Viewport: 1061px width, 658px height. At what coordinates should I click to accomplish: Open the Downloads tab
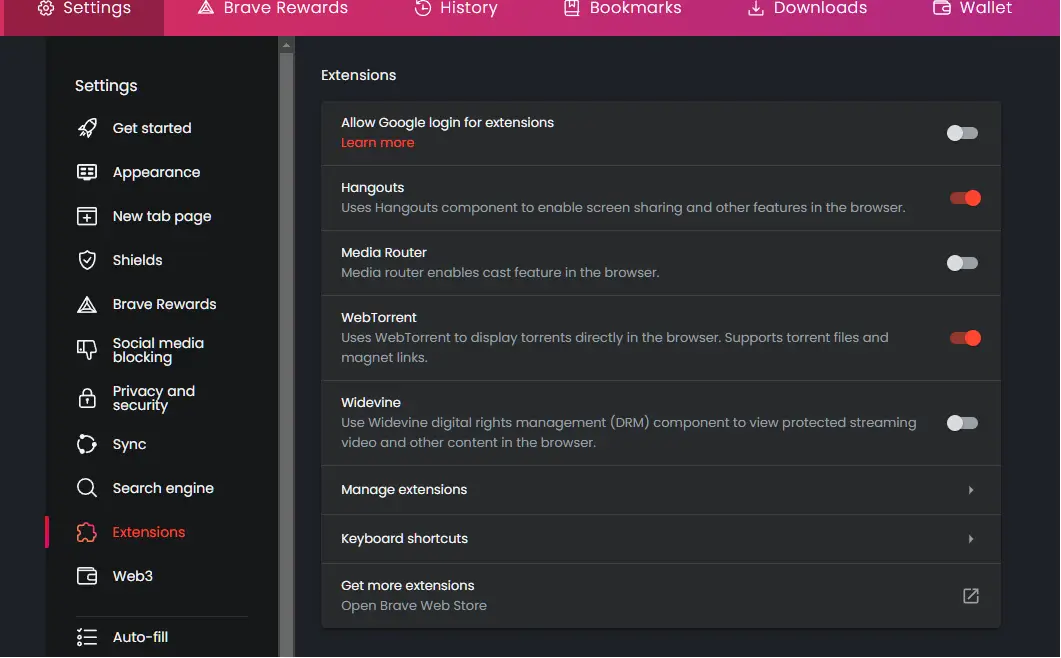[807, 9]
